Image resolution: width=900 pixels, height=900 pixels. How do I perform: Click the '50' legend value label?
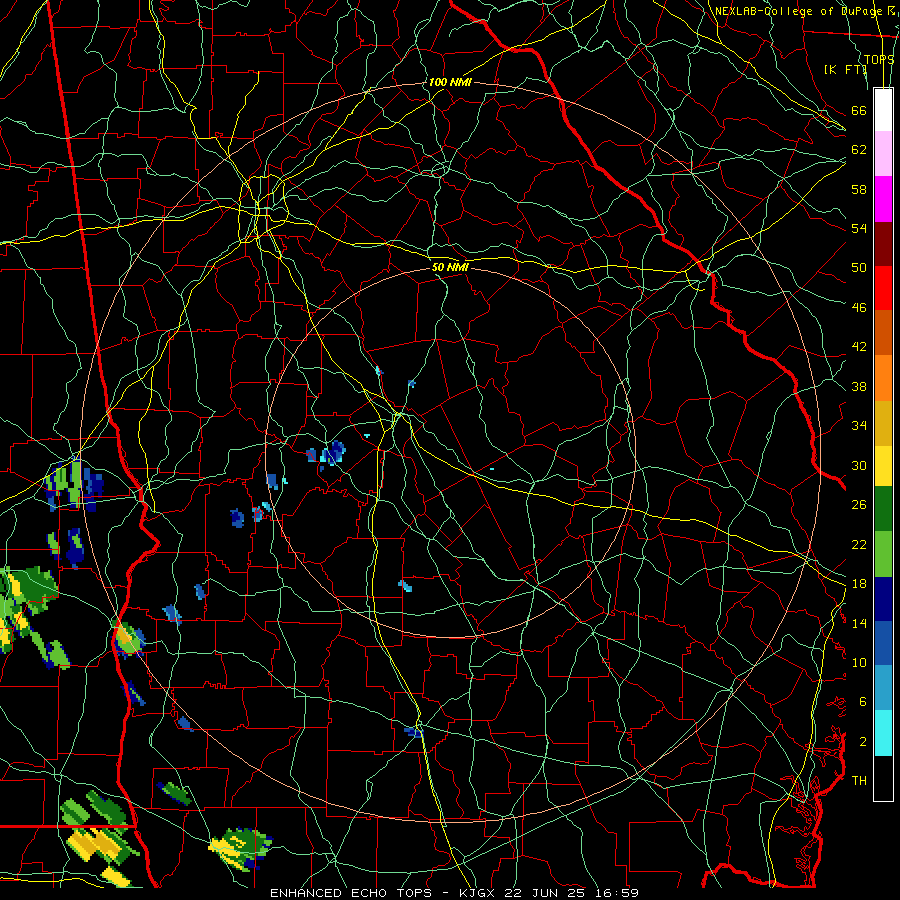click(859, 267)
